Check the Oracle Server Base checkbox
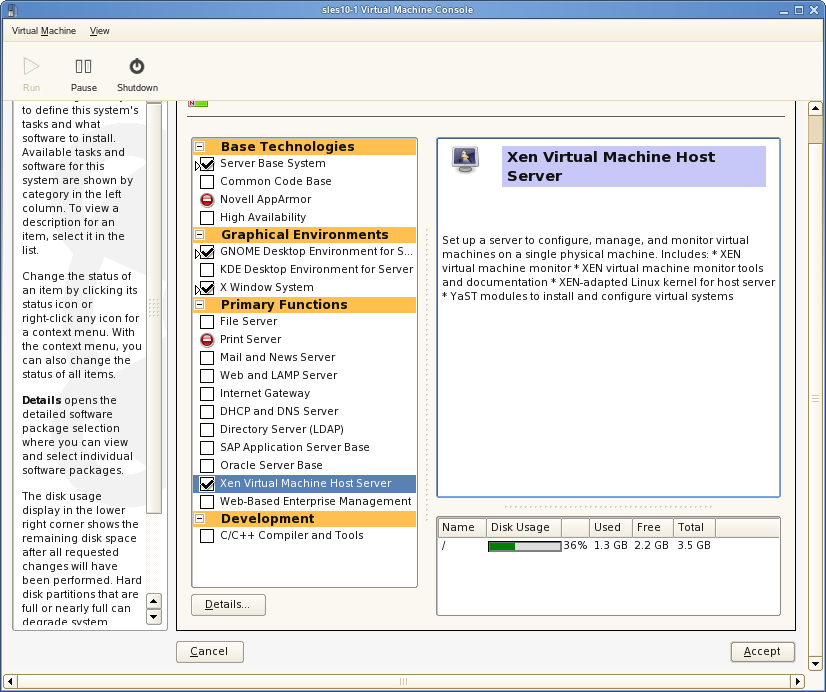This screenshot has height=692, width=826. tap(207, 466)
